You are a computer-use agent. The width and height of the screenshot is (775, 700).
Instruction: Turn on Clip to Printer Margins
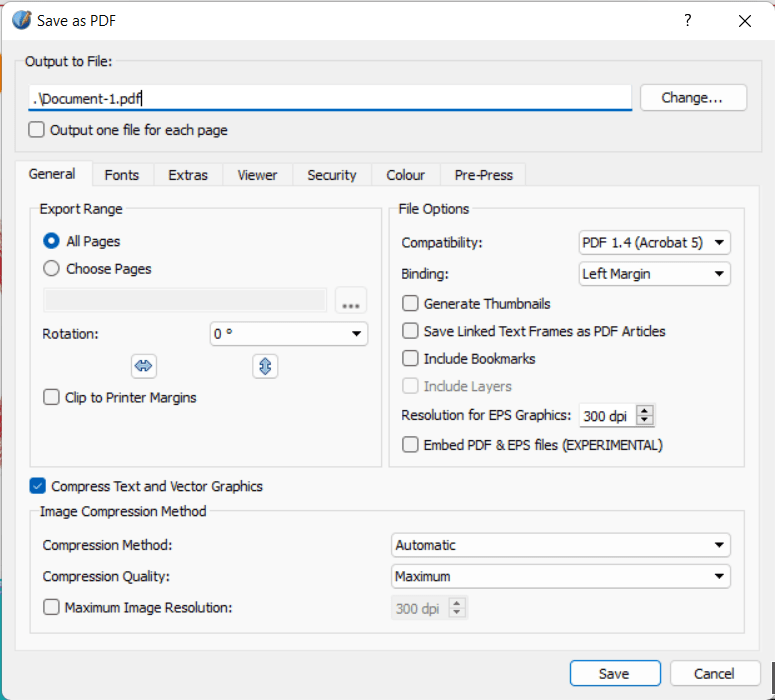[x=52, y=398]
